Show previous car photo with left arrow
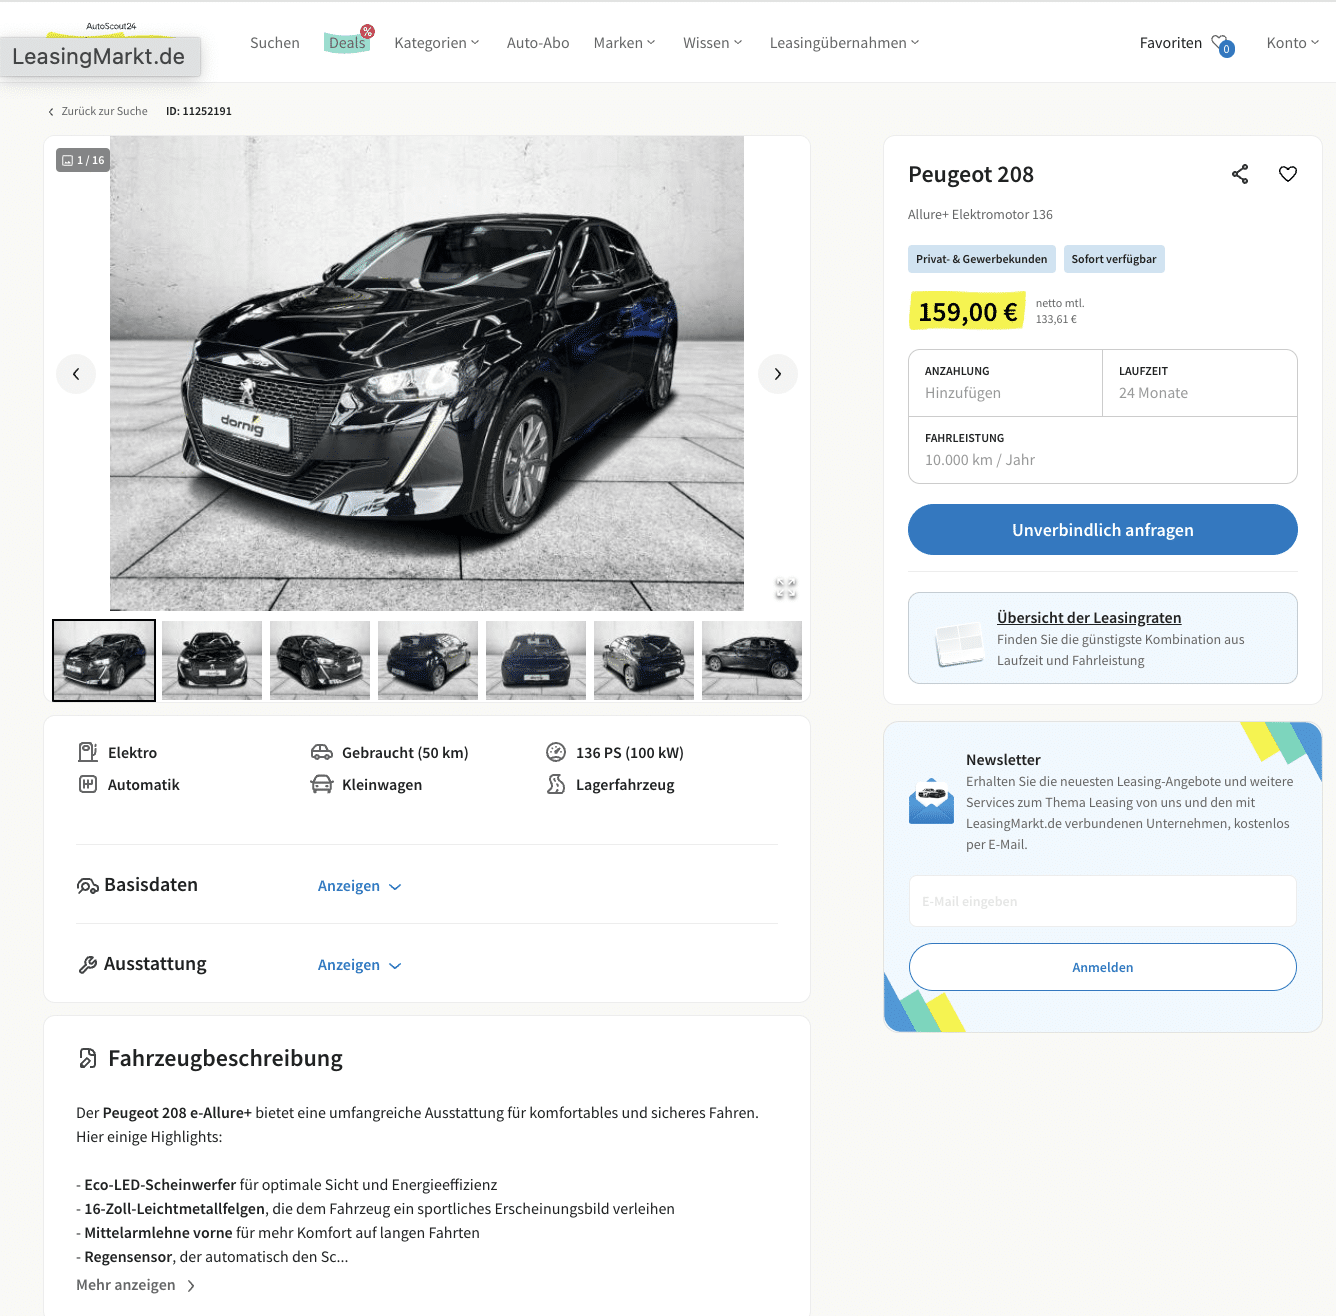The image size is (1336, 1316). pos(76,374)
